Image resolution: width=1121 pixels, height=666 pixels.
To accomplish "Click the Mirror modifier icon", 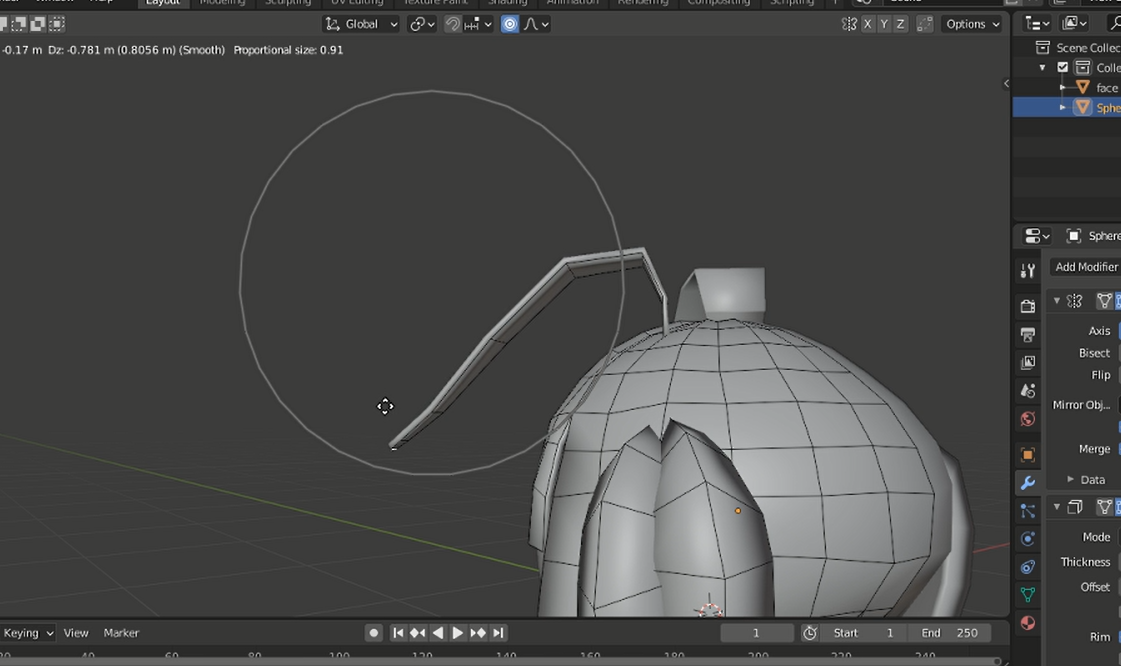I will [1075, 301].
